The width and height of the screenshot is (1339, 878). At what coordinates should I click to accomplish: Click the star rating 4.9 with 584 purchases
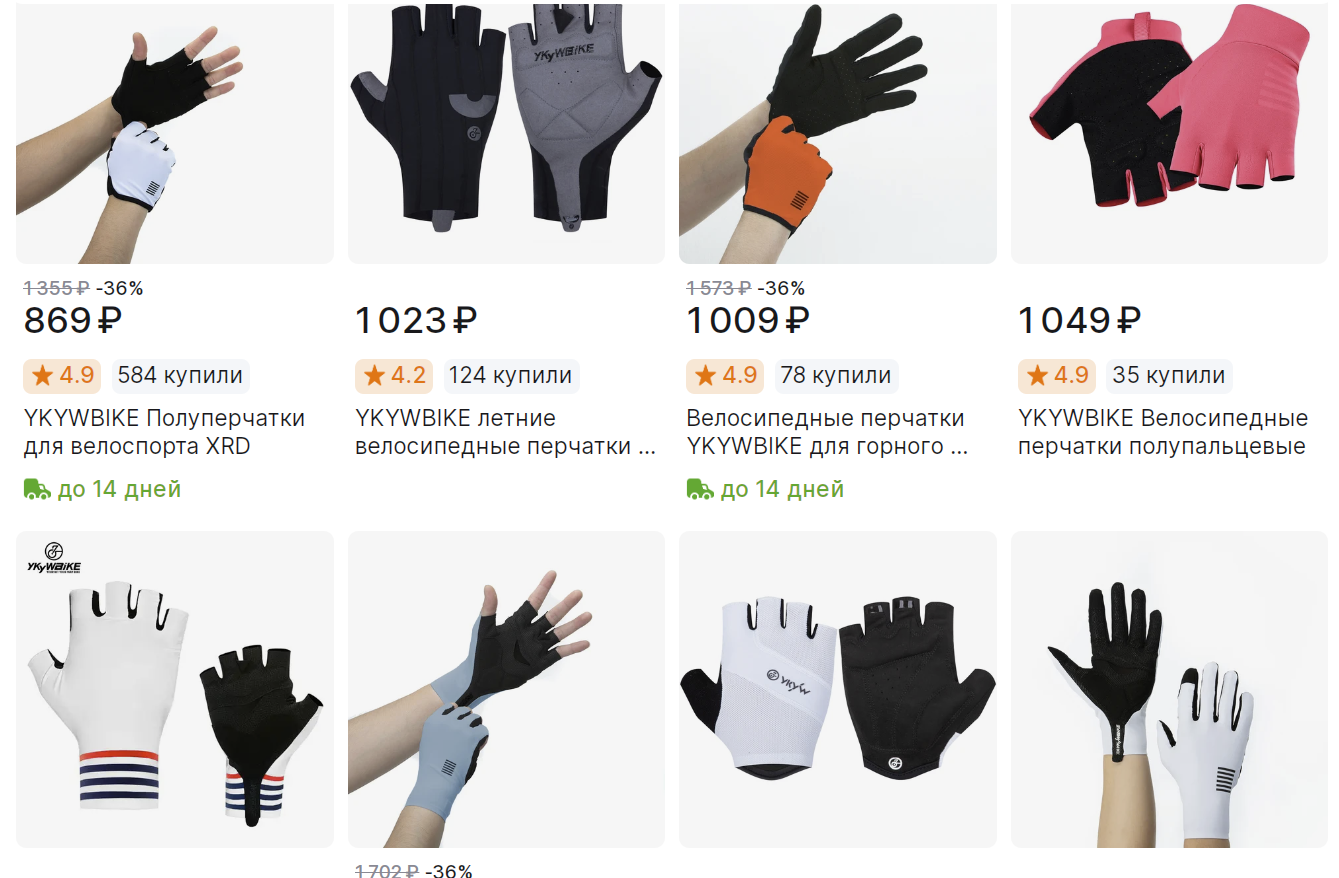[63, 376]
